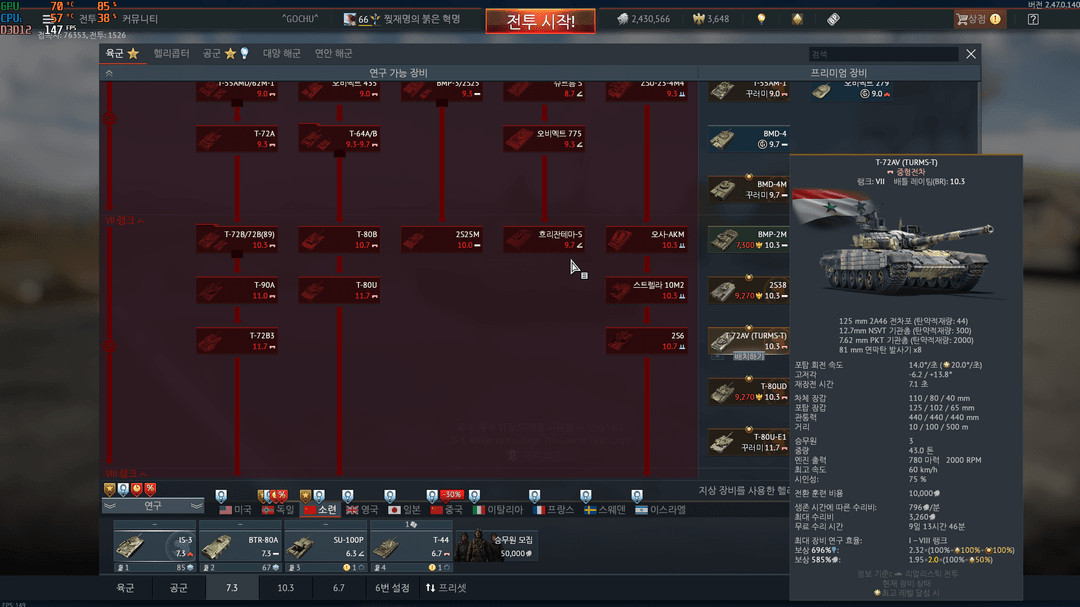The height and width of the screenshot is (607, 1080).
Task: Select the T-80U vehicle in research tree
Action: coord(339,290)
